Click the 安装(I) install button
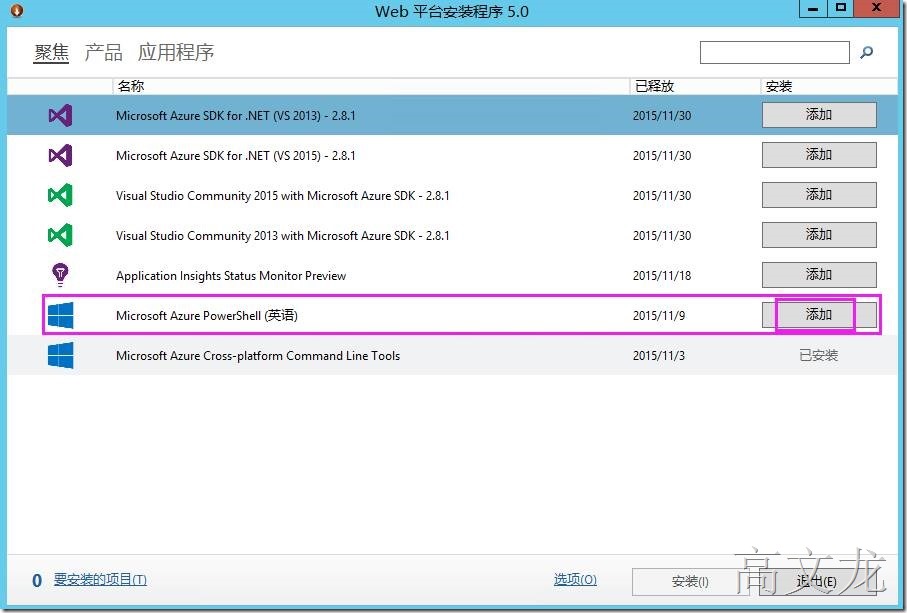The height and width of the screenshot is (613, 907). pyautogui.click(x=690, y=581)
